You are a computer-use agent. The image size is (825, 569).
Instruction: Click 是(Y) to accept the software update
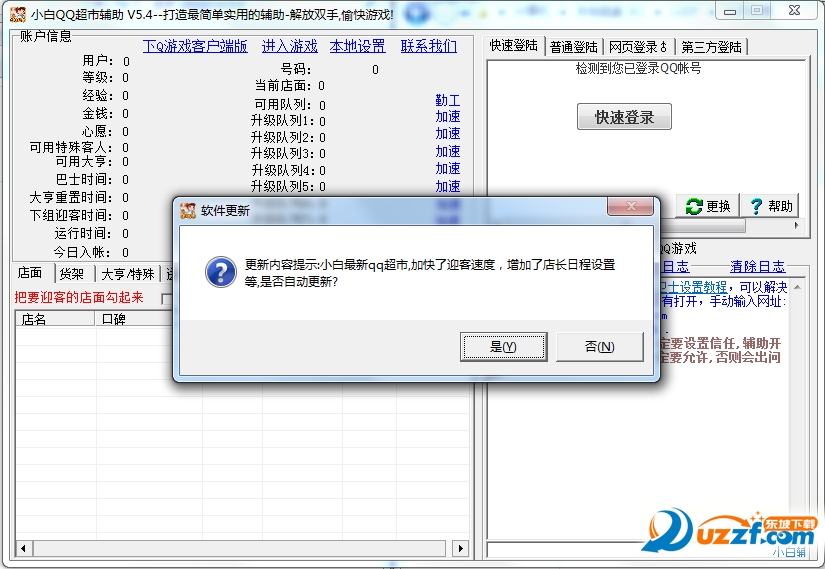point(504,347)
